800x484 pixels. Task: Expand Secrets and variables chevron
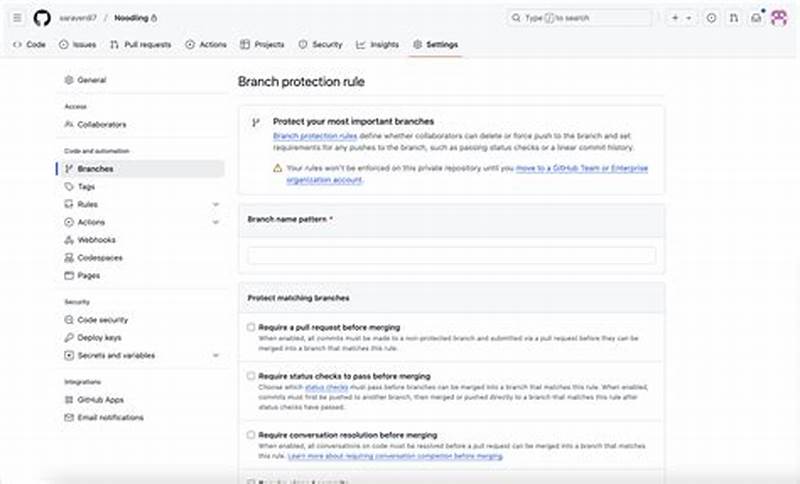216,355
